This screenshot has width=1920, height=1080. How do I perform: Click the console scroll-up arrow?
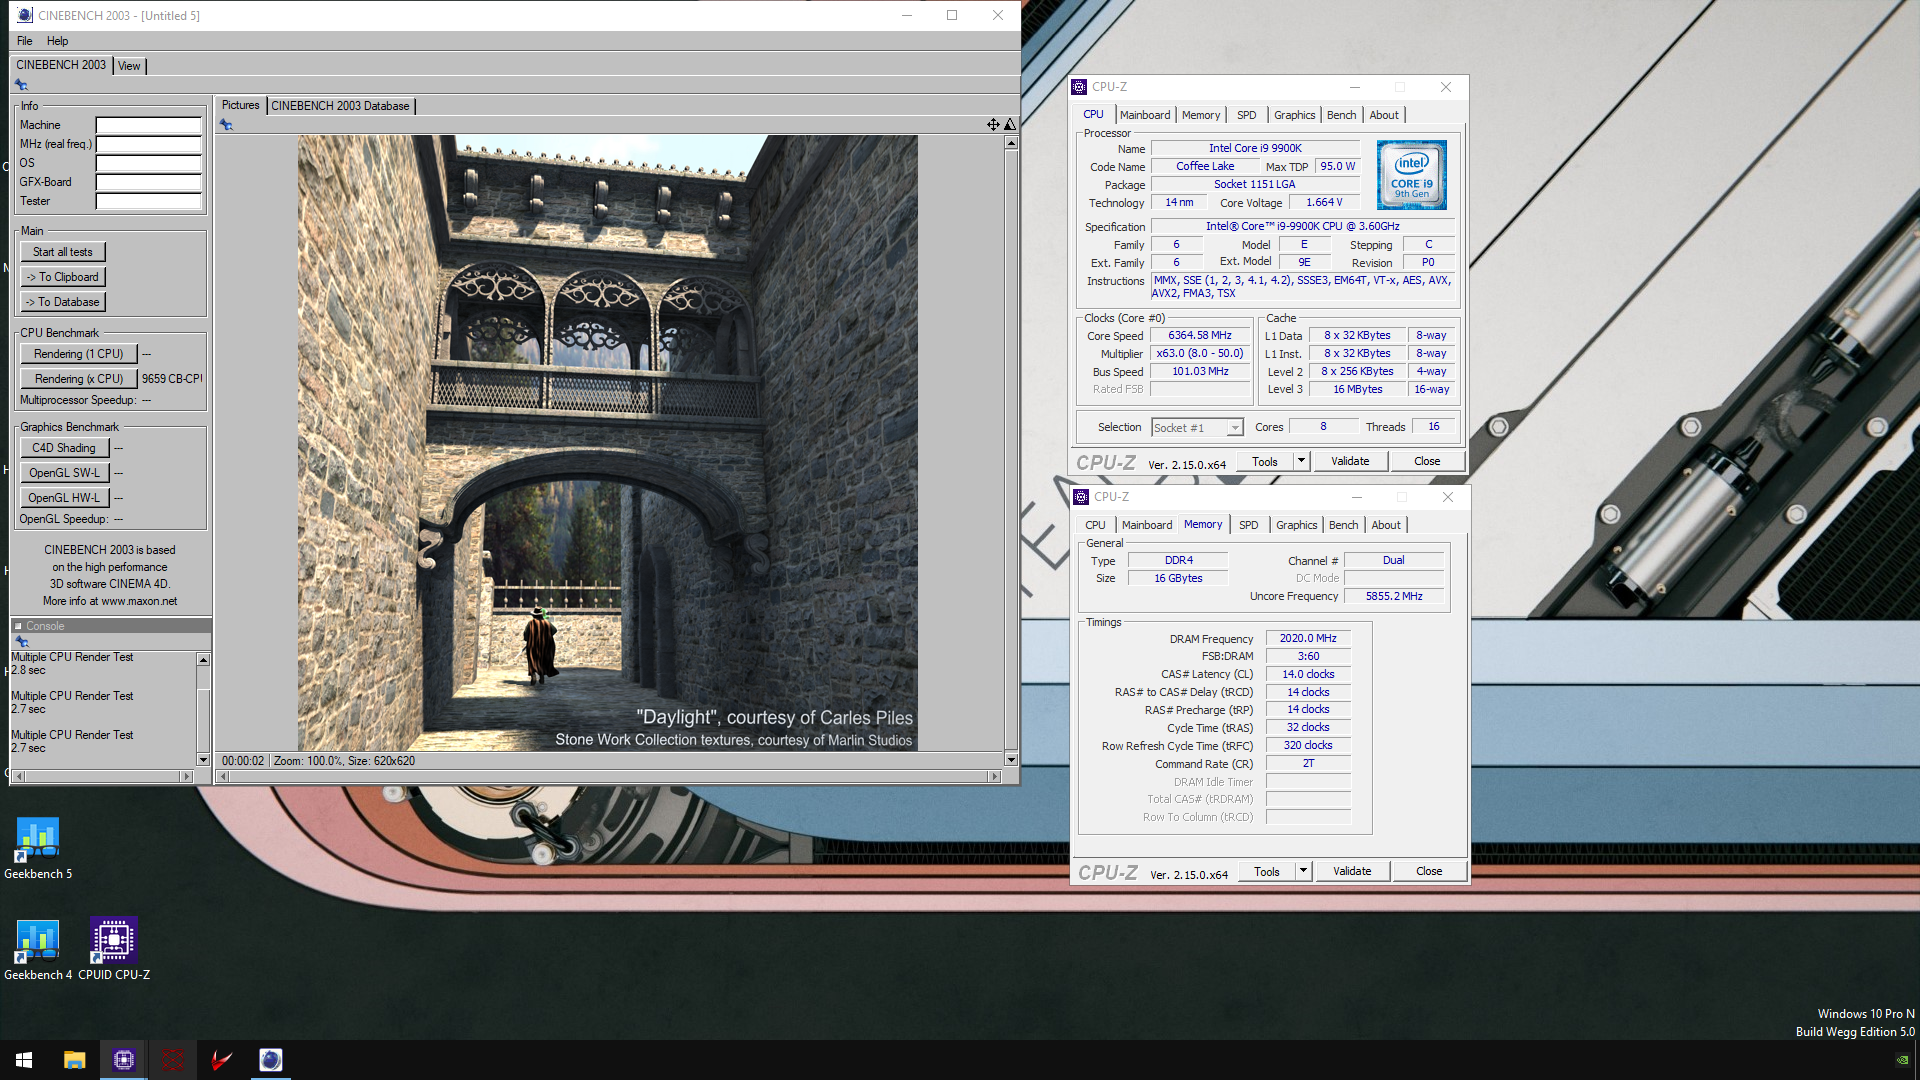(203, 660)
